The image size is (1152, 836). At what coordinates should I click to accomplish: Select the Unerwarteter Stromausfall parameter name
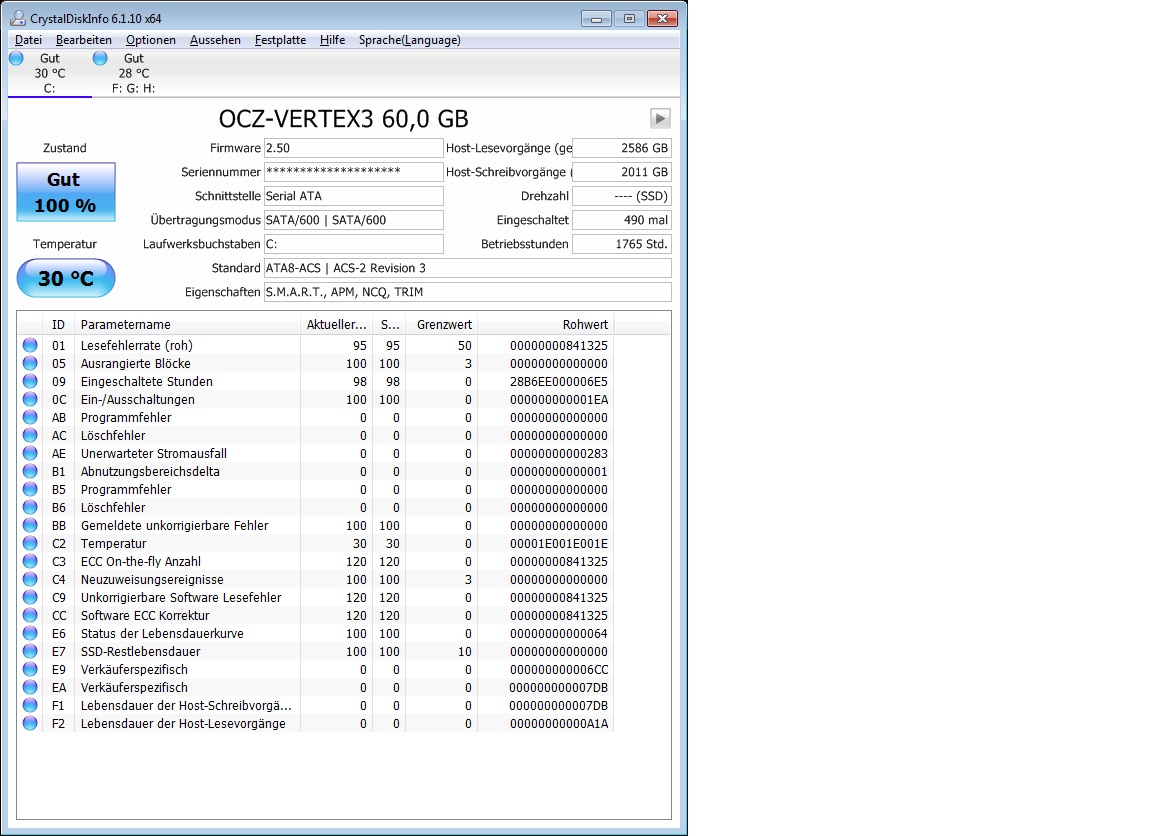point(154,453)
